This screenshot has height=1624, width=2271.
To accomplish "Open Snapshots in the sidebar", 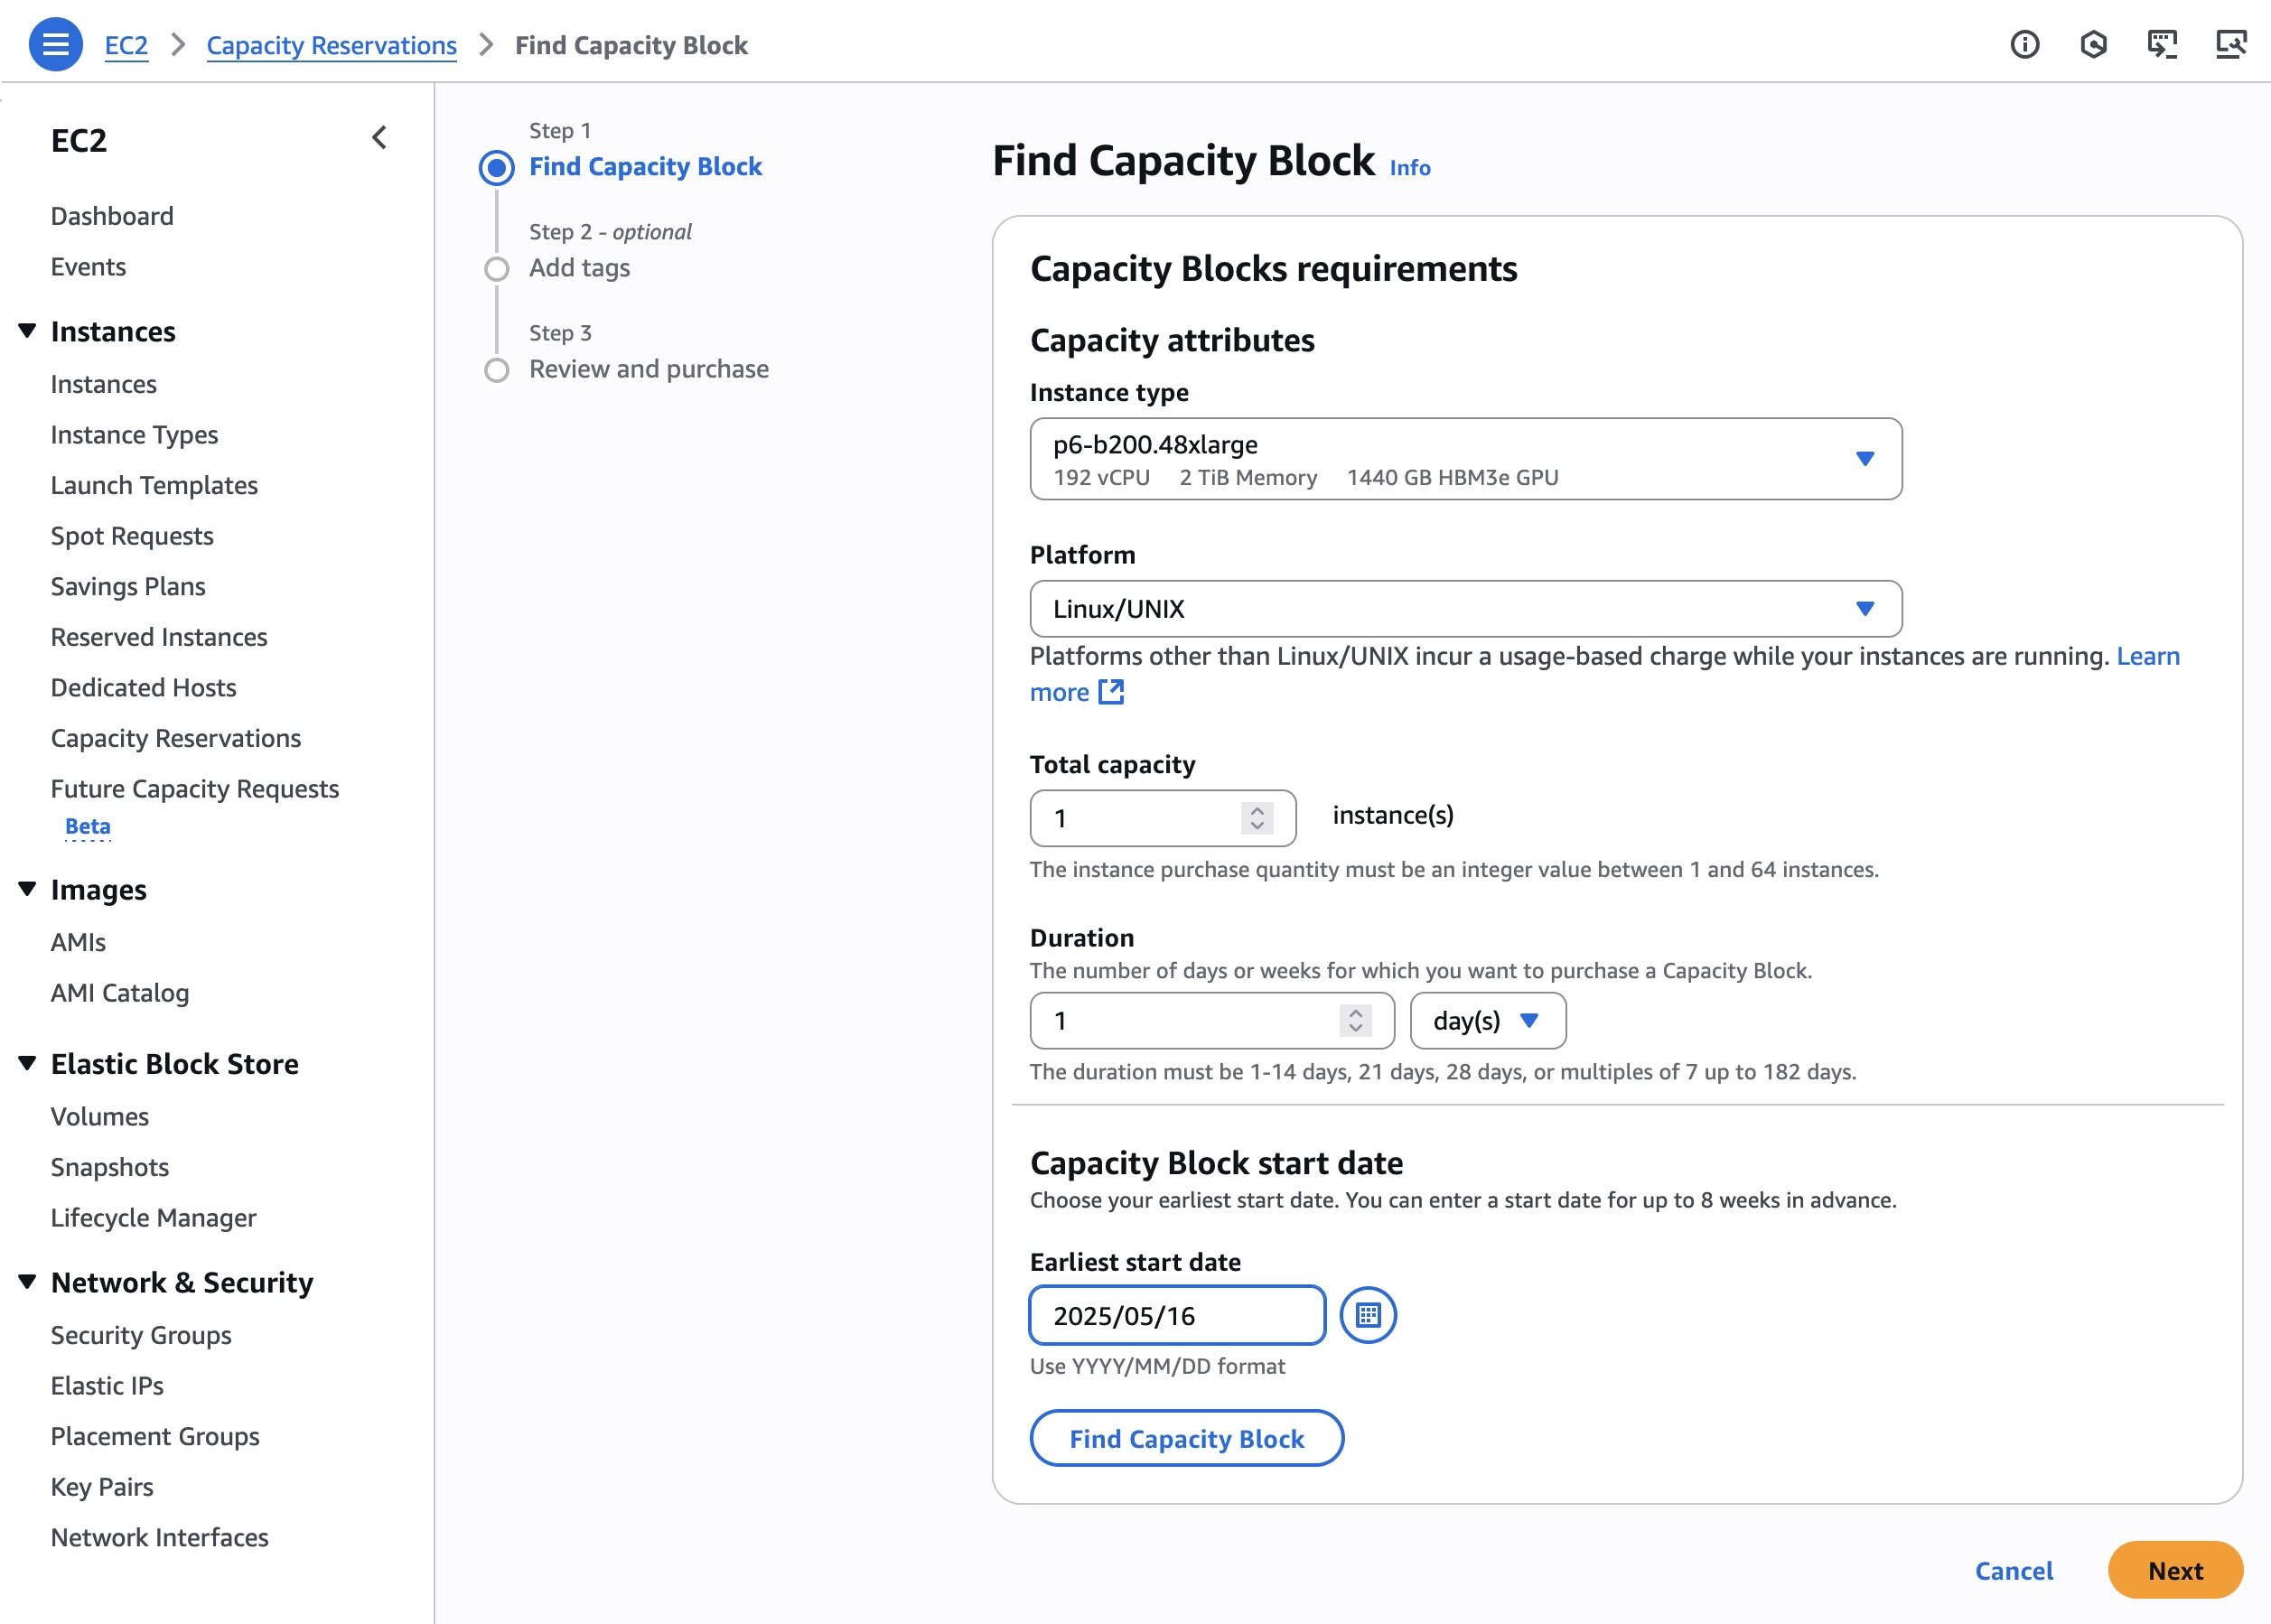I will click(x=110, y=1167).
